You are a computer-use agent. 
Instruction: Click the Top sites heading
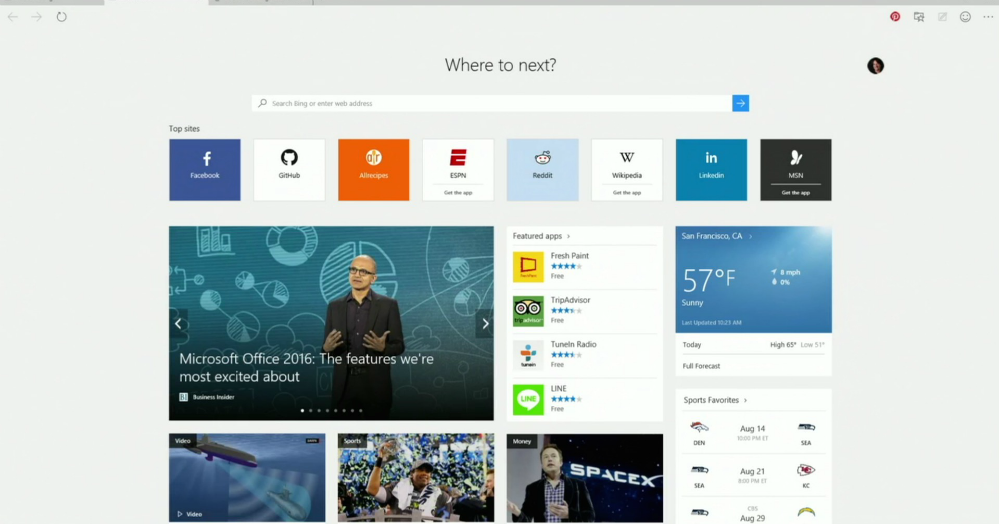point(184,129)
